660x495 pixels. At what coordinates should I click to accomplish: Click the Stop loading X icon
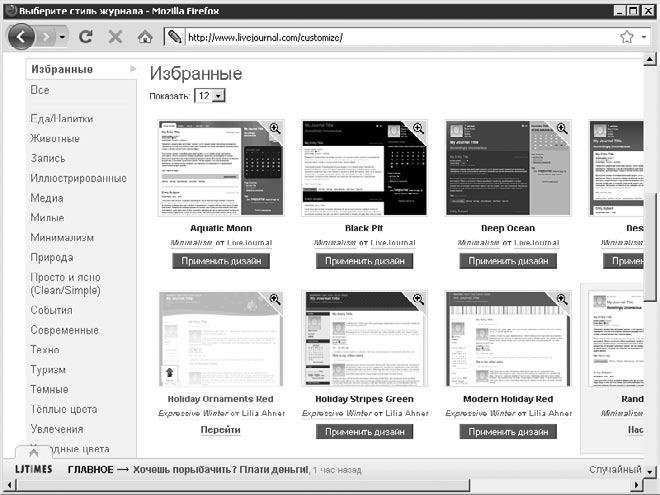point(115,37)
